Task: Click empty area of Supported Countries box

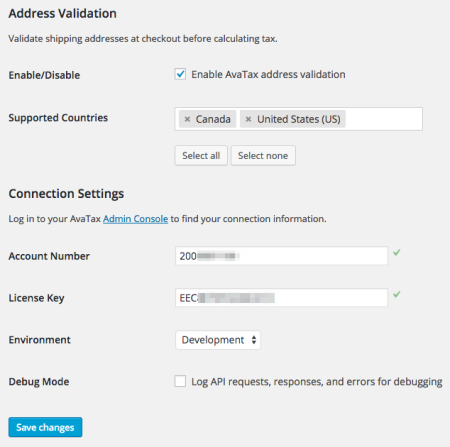Action: (383, 119)
